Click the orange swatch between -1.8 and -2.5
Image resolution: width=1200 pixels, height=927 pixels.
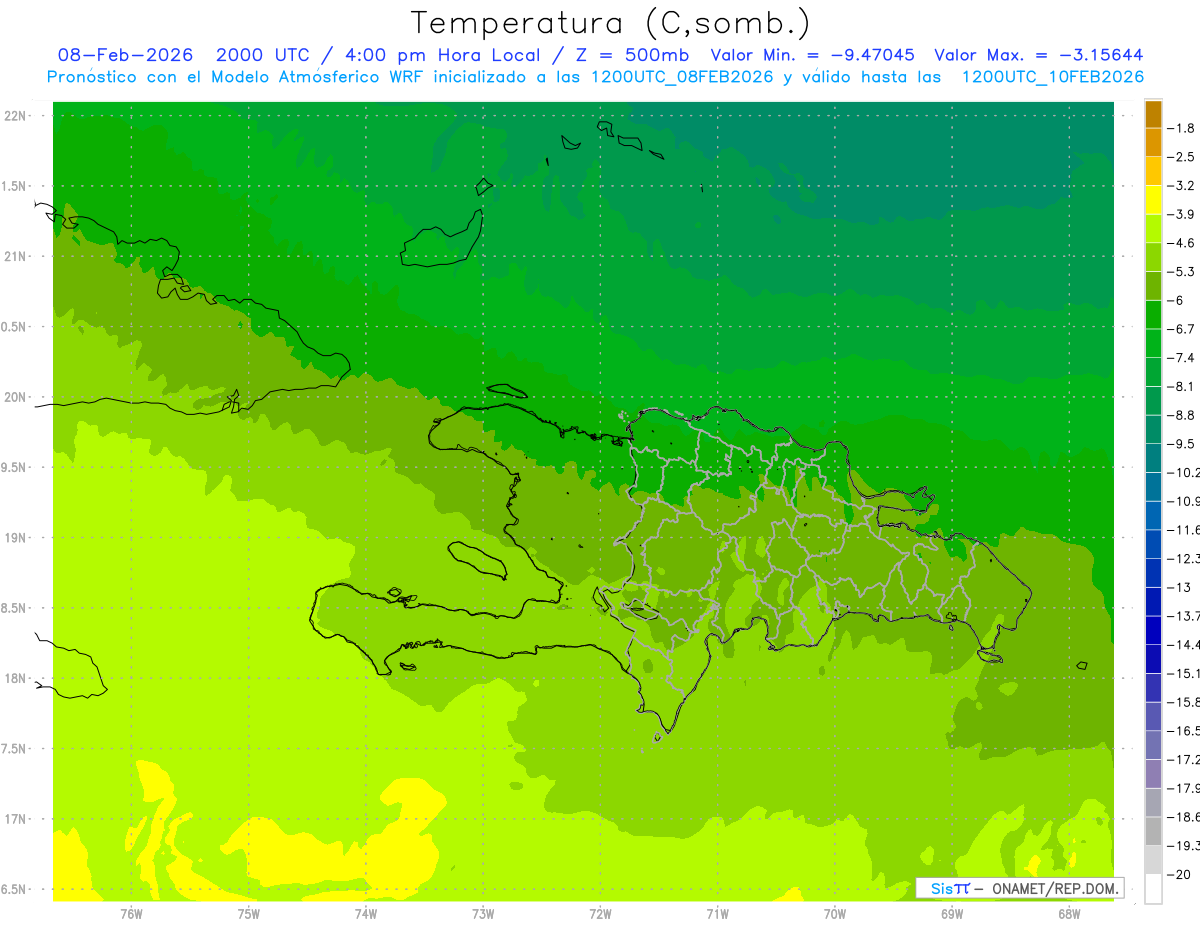tap(1153, 143)
